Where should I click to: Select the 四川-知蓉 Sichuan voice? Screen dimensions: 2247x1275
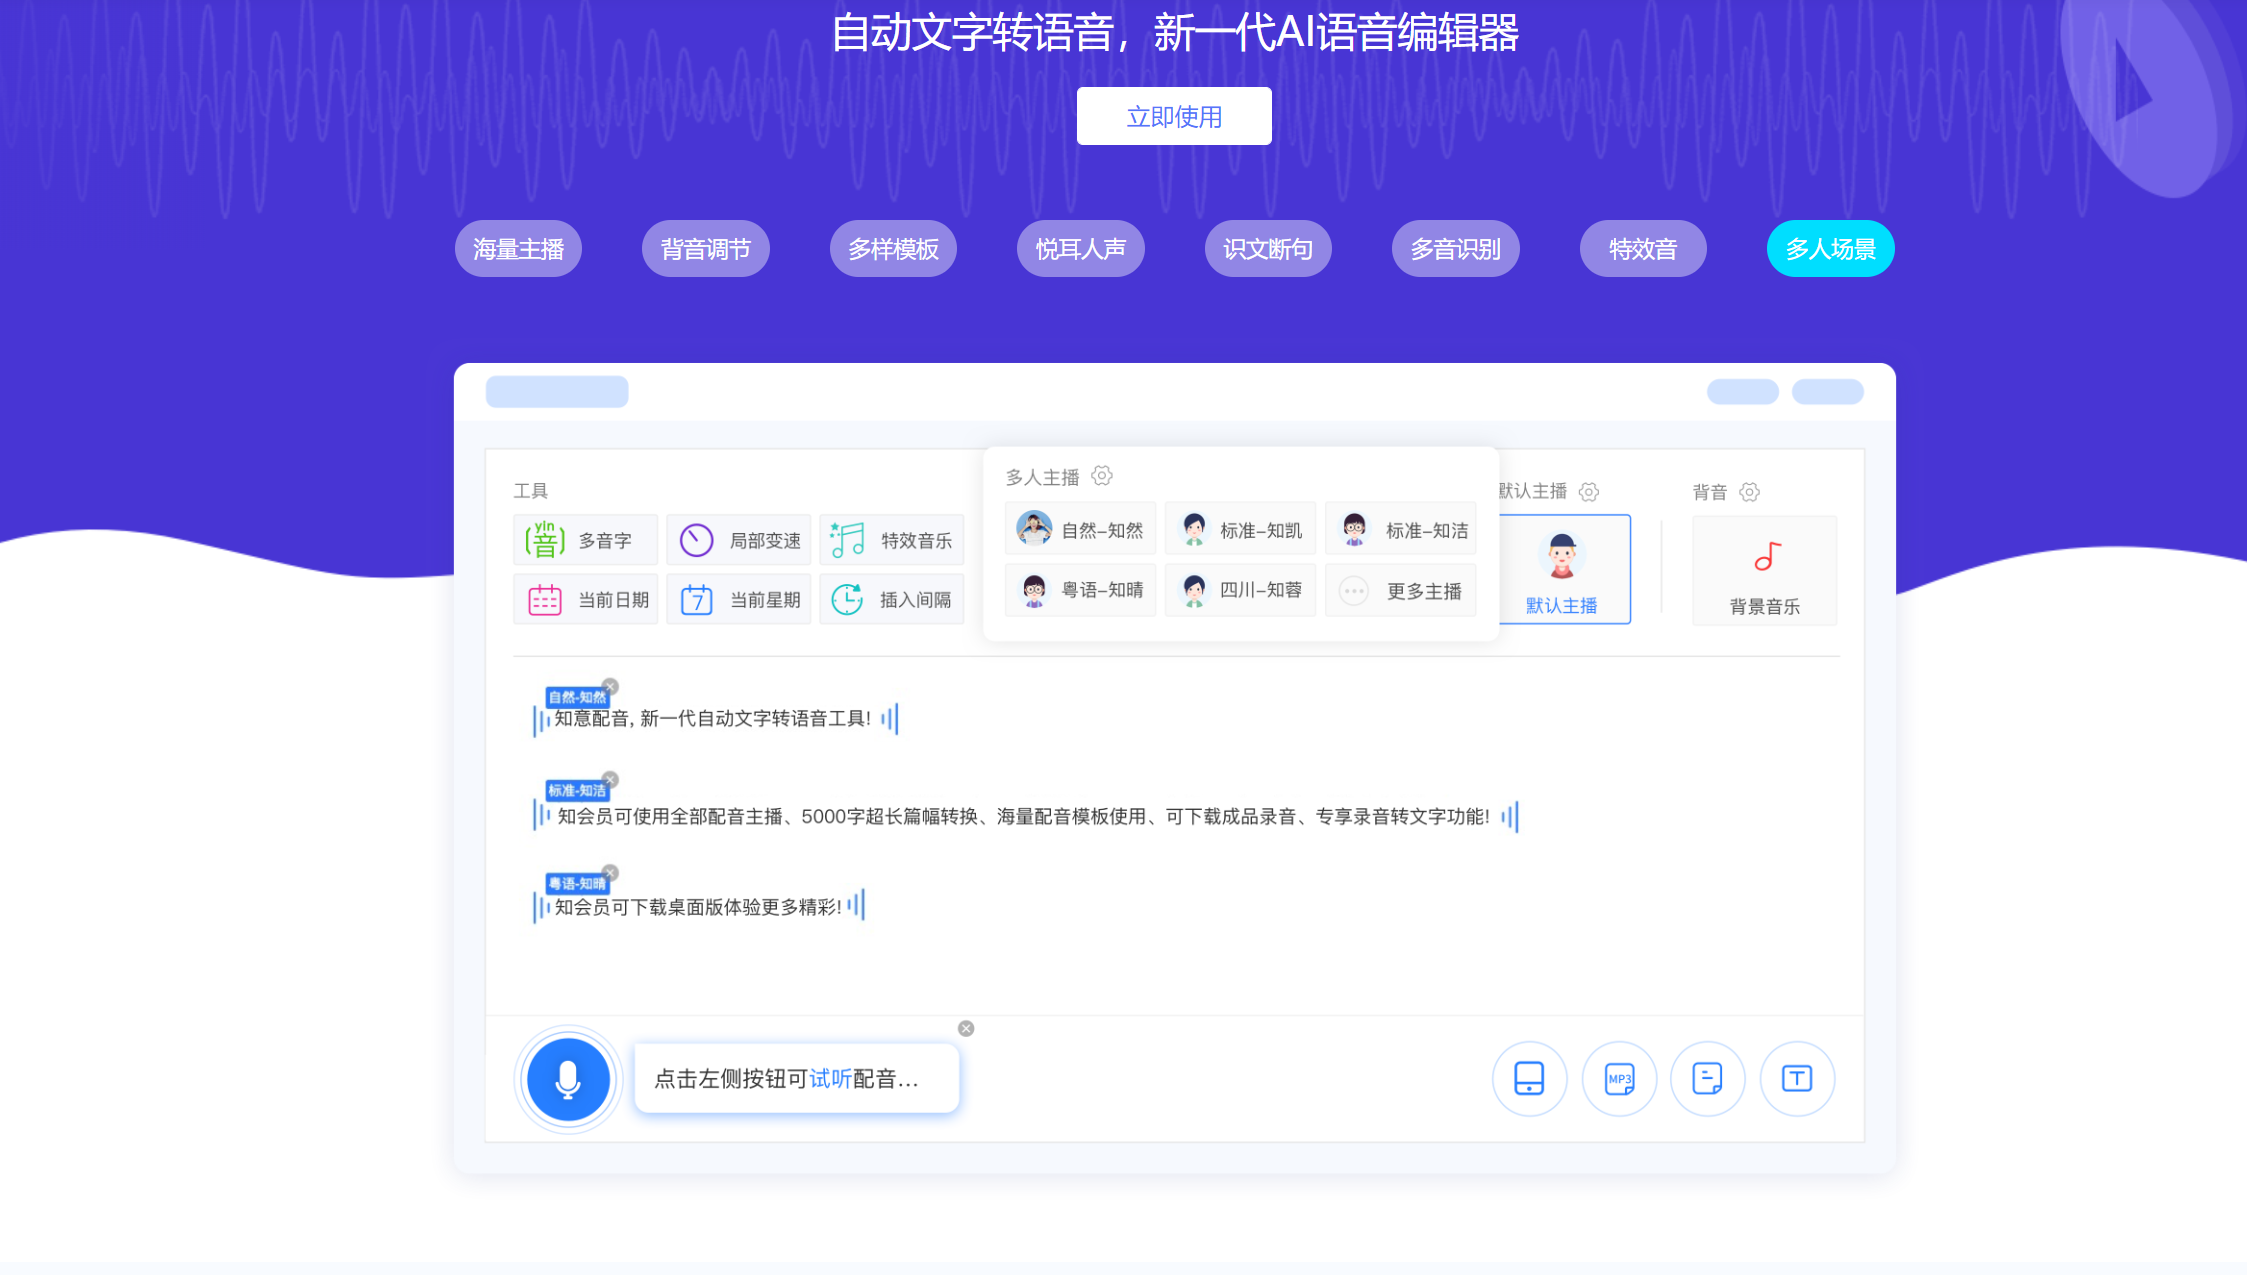(x=1240, y=590)
